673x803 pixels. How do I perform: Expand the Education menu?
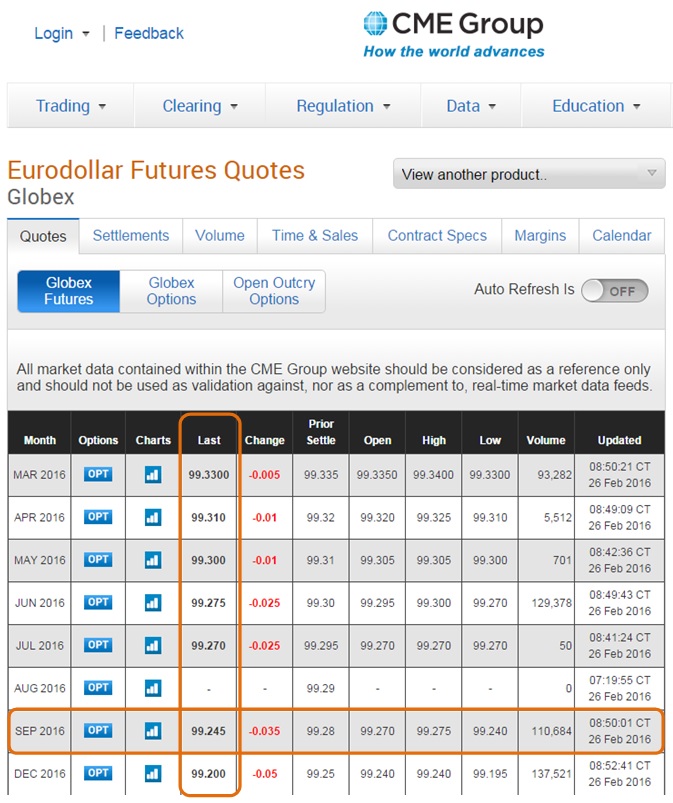tap(597, 106)
